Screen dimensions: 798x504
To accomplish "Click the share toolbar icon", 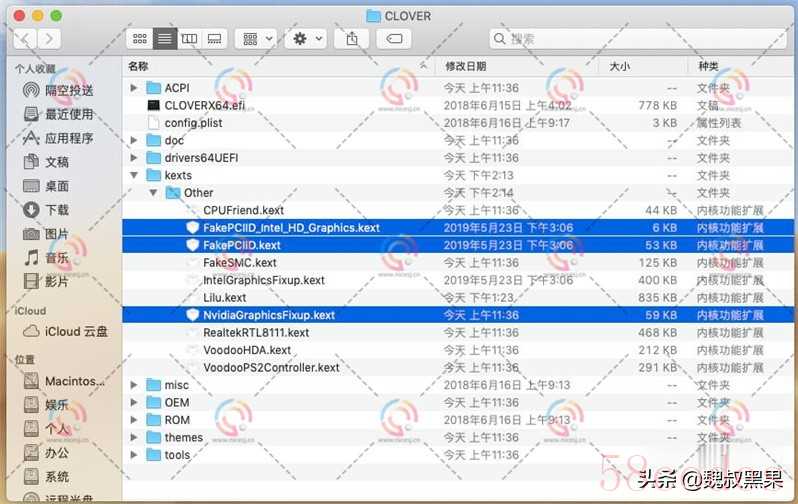I will pos(352,39).
